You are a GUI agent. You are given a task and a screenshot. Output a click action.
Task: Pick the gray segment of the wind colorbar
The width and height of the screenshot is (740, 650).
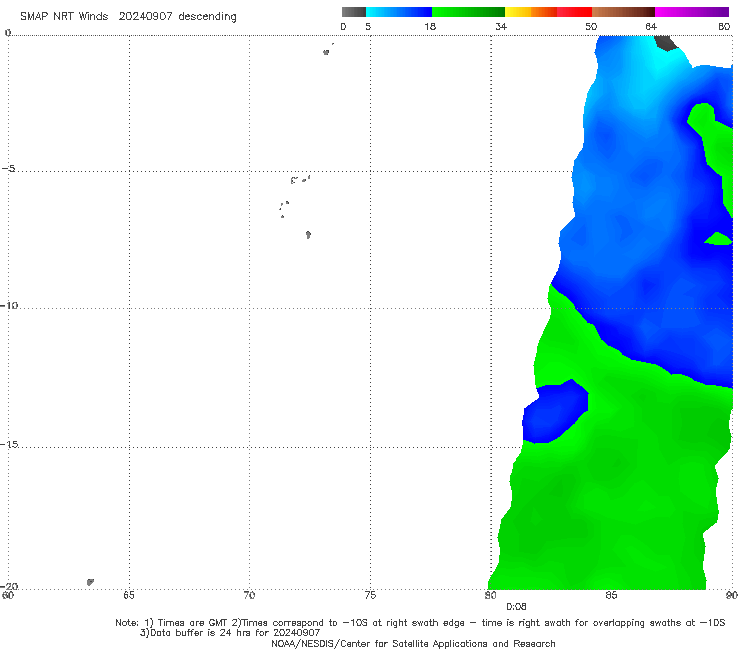(354, 12)
